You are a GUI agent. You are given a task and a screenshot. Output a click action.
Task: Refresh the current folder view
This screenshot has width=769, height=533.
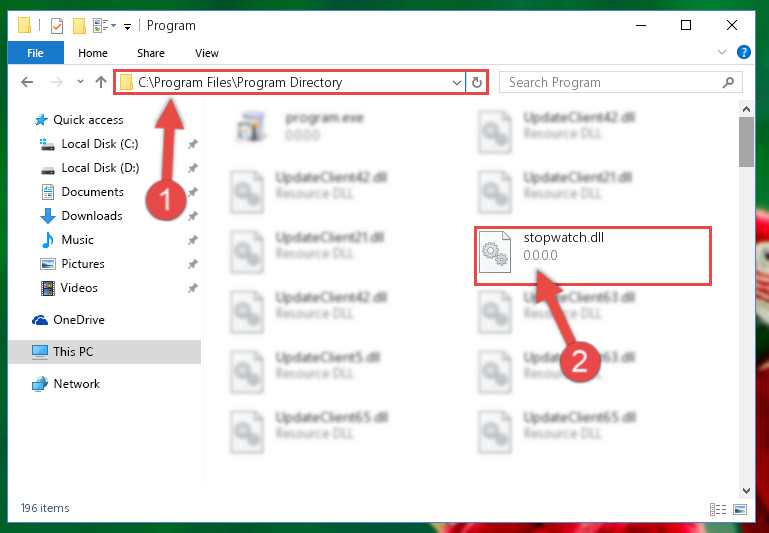476,82
